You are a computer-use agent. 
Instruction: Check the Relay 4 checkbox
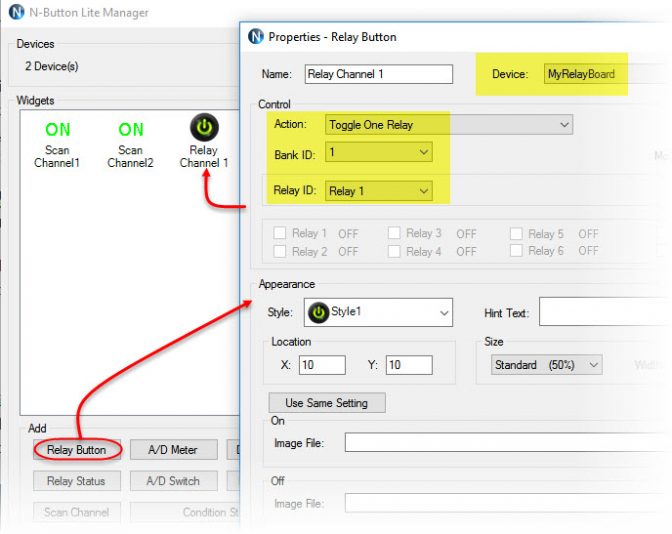[394, 252]
